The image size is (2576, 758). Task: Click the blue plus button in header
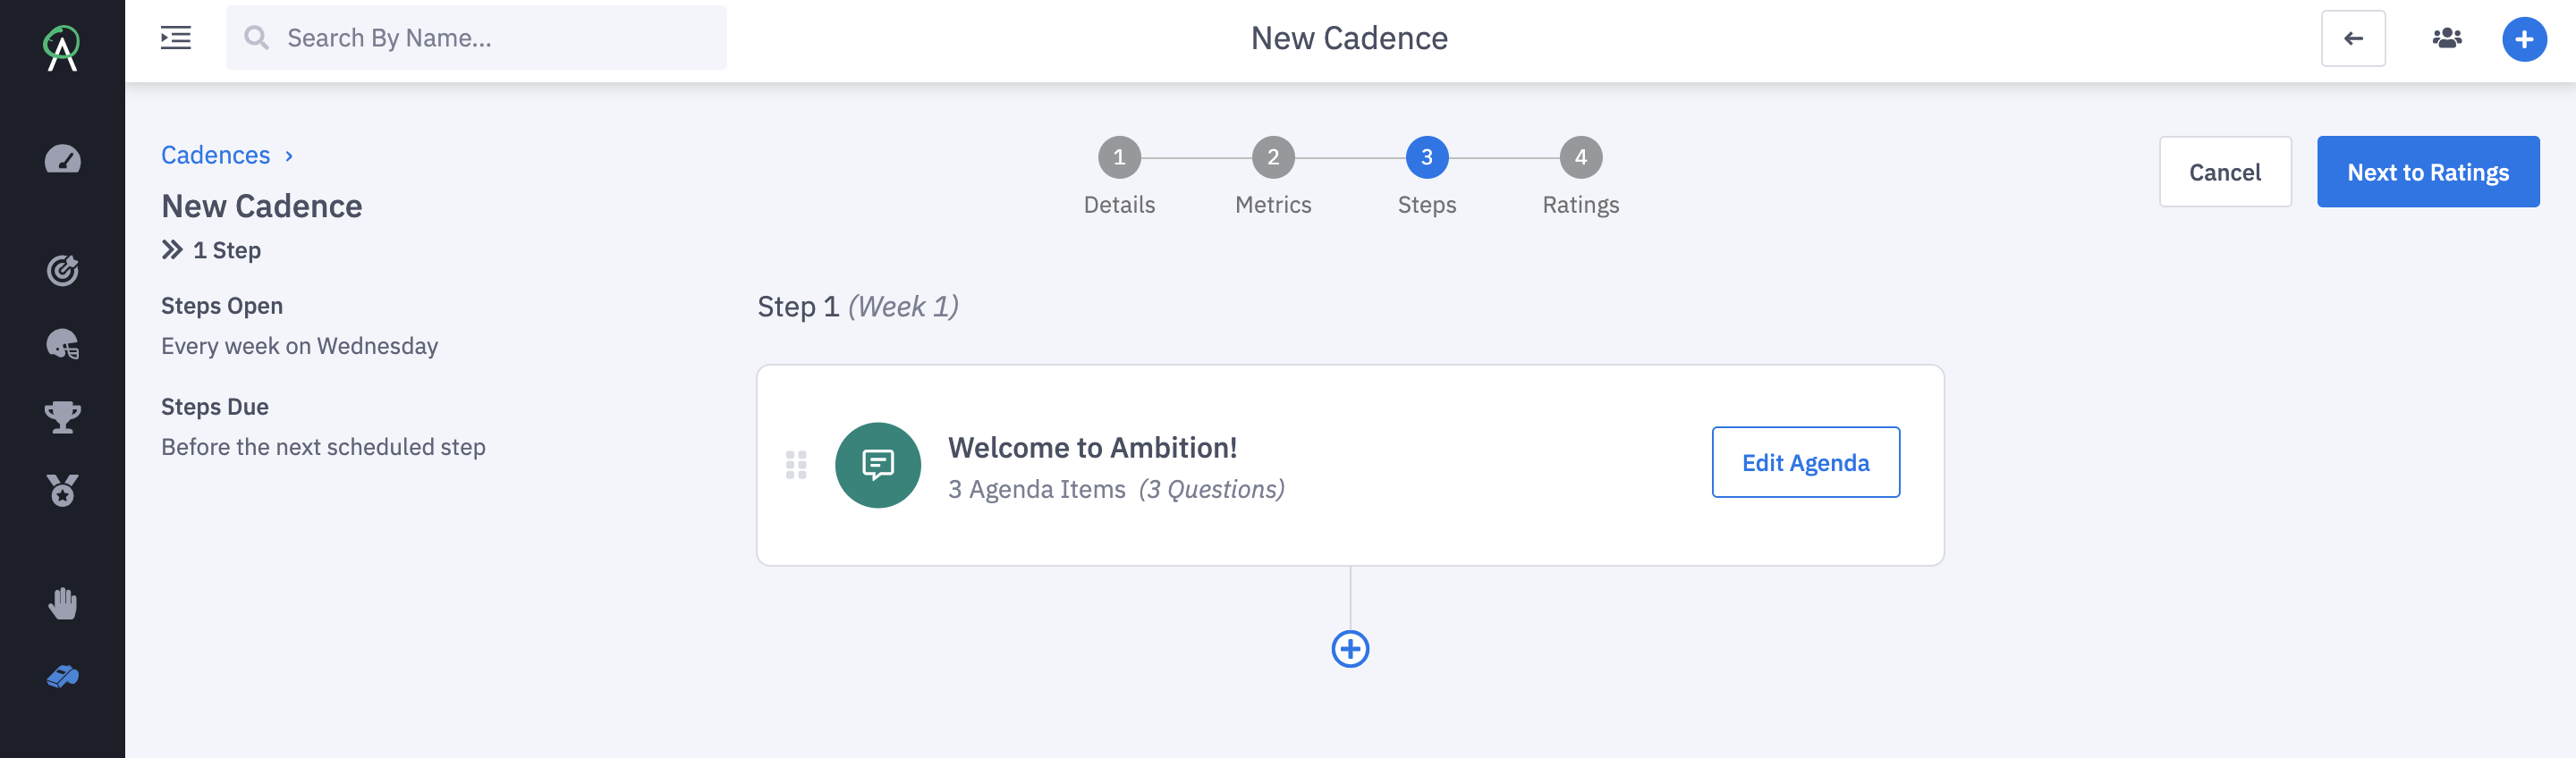pyautogui.click(x=2523, y=39)
